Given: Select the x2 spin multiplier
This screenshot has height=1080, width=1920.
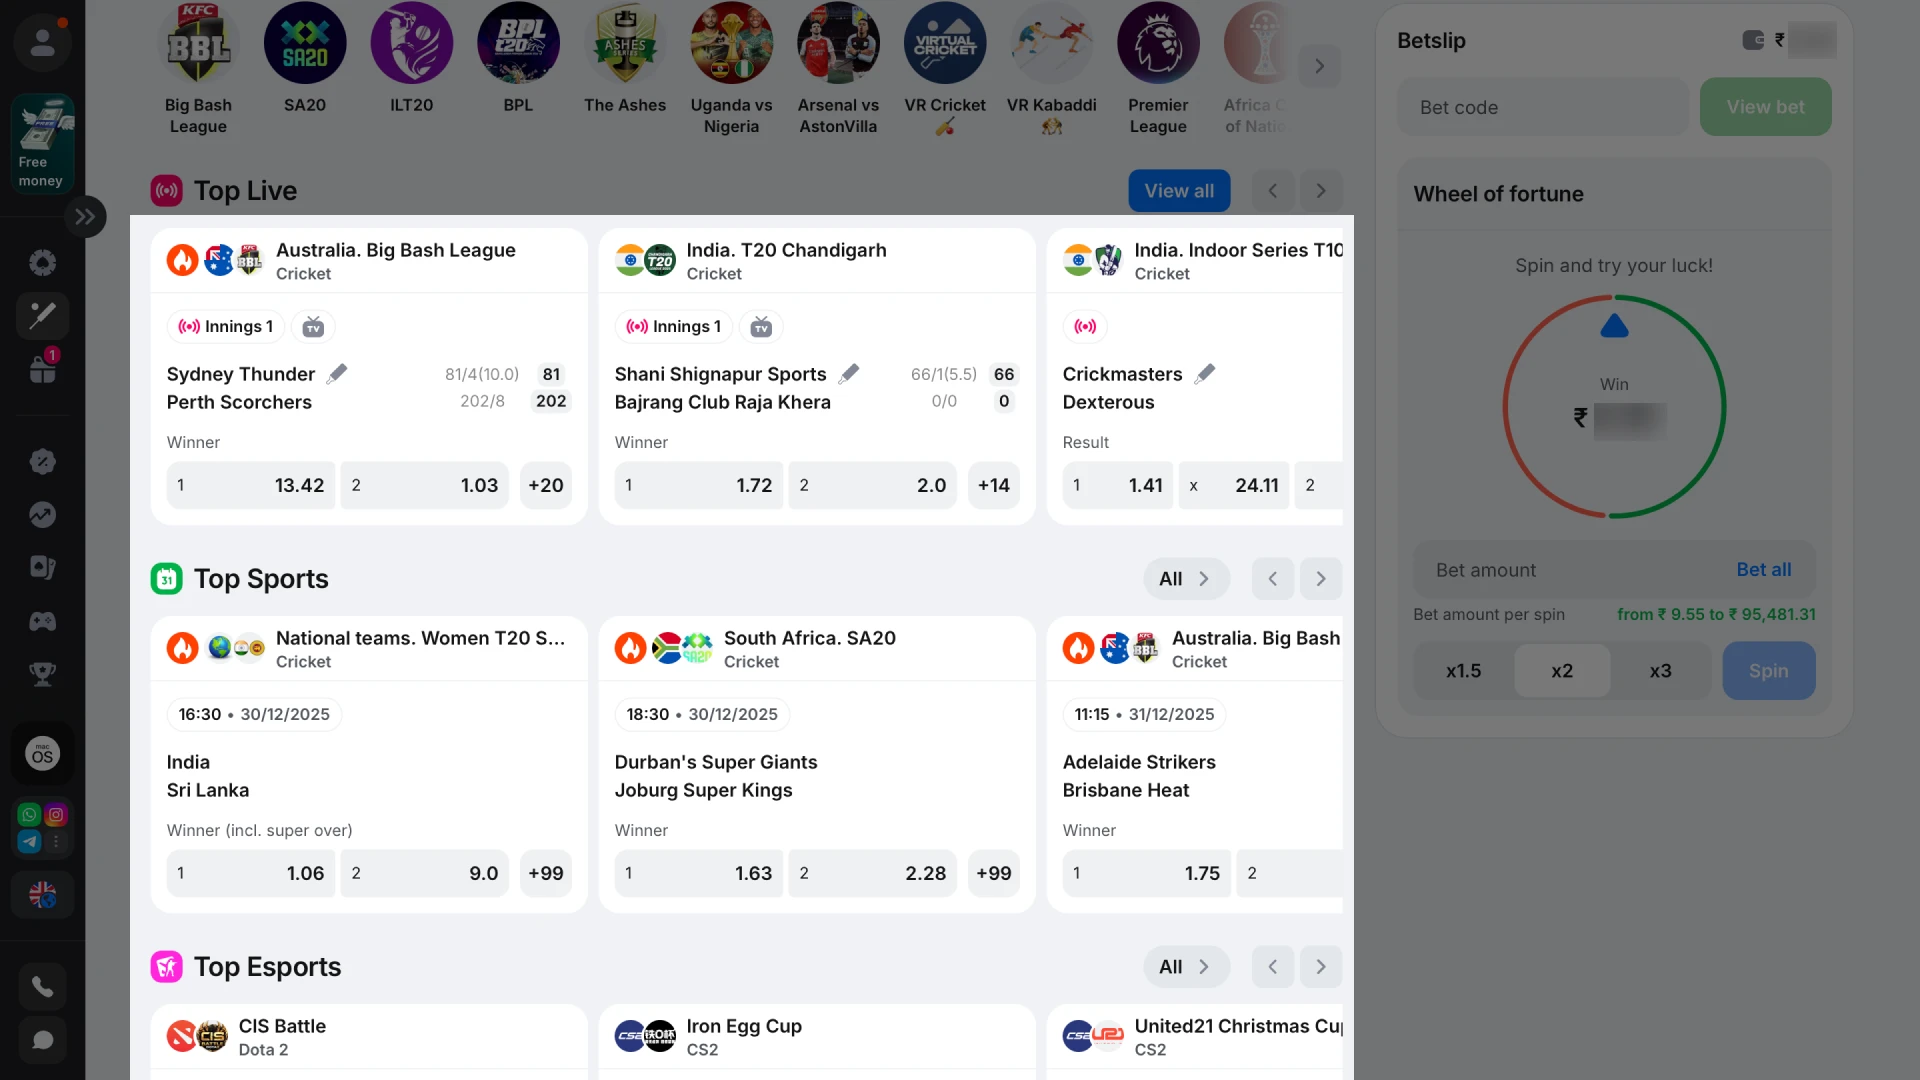Looking at the screenshot, I should [1562, 671].
